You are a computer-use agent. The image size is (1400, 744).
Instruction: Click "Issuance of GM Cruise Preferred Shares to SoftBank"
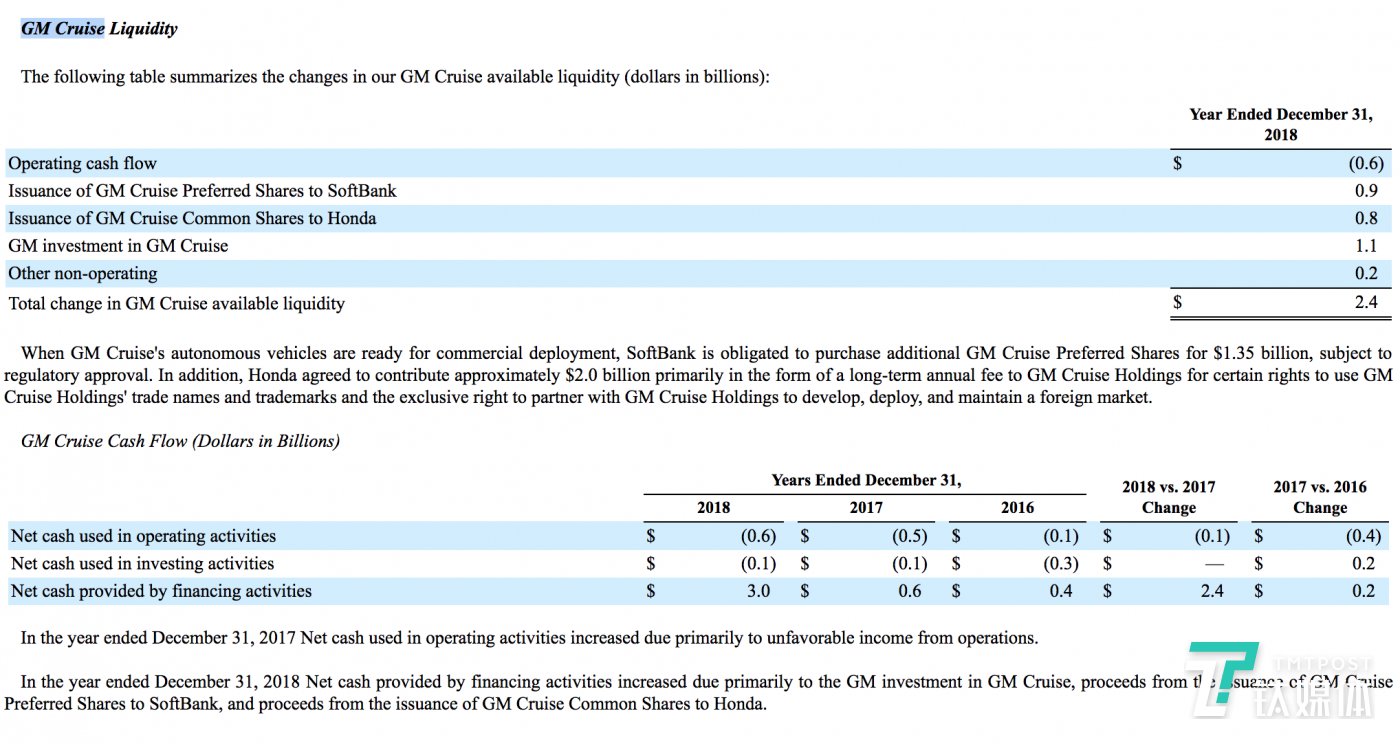click(x=202, y=190)
